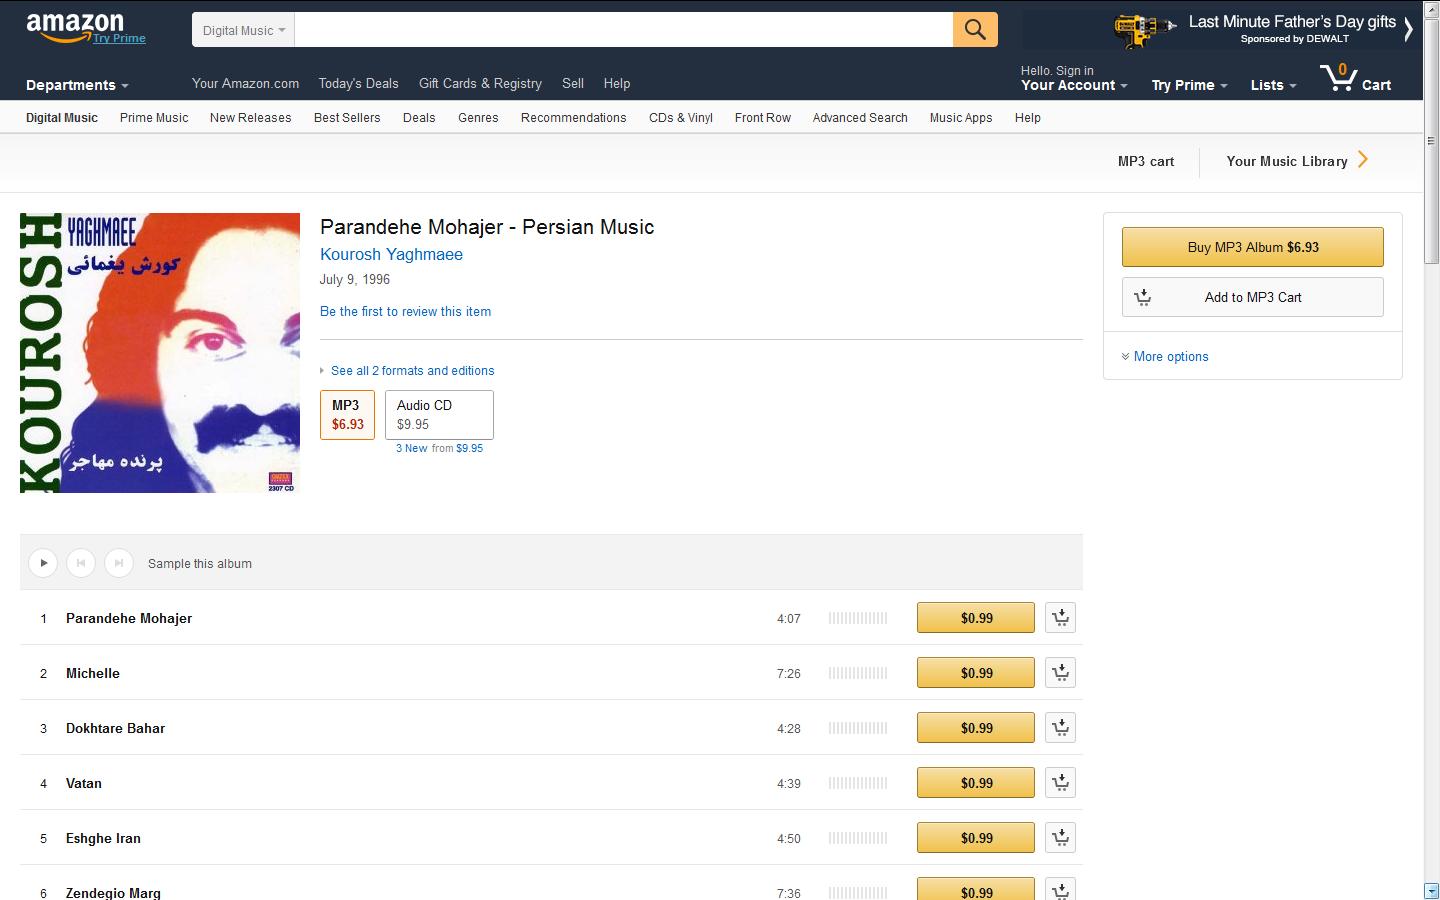Add Michelle track to MP3 cart
The height and width of the screenshot is (900, 1440).
point(1060,673)
